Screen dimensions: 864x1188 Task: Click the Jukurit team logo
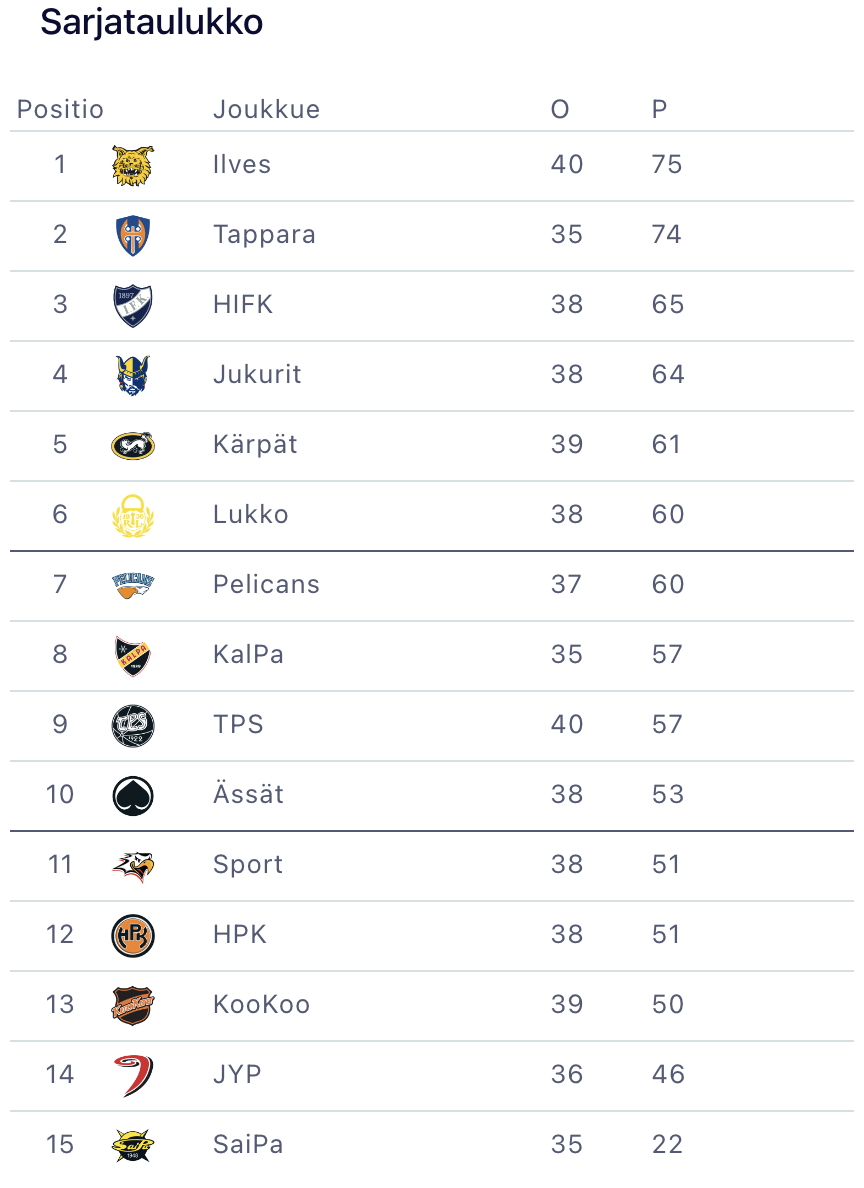[133, 375]
